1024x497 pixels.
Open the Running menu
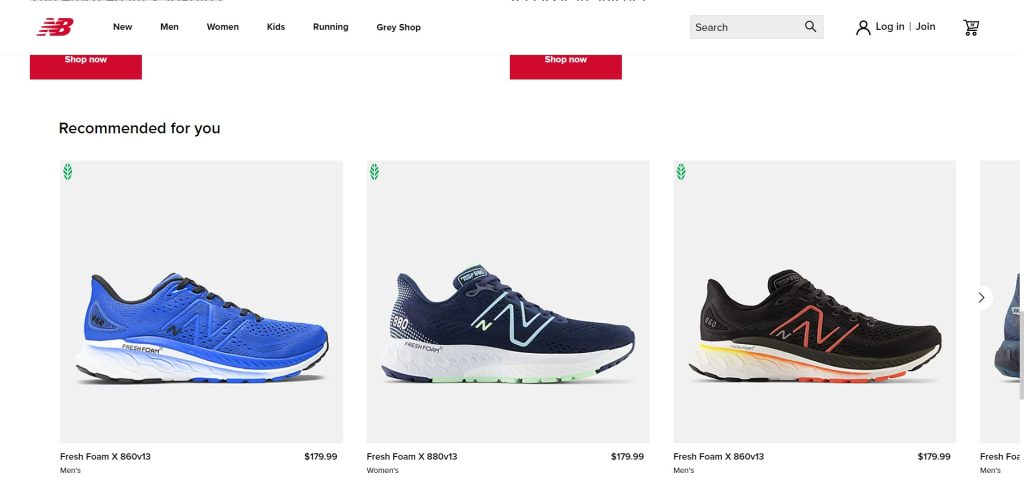point(330,27)
